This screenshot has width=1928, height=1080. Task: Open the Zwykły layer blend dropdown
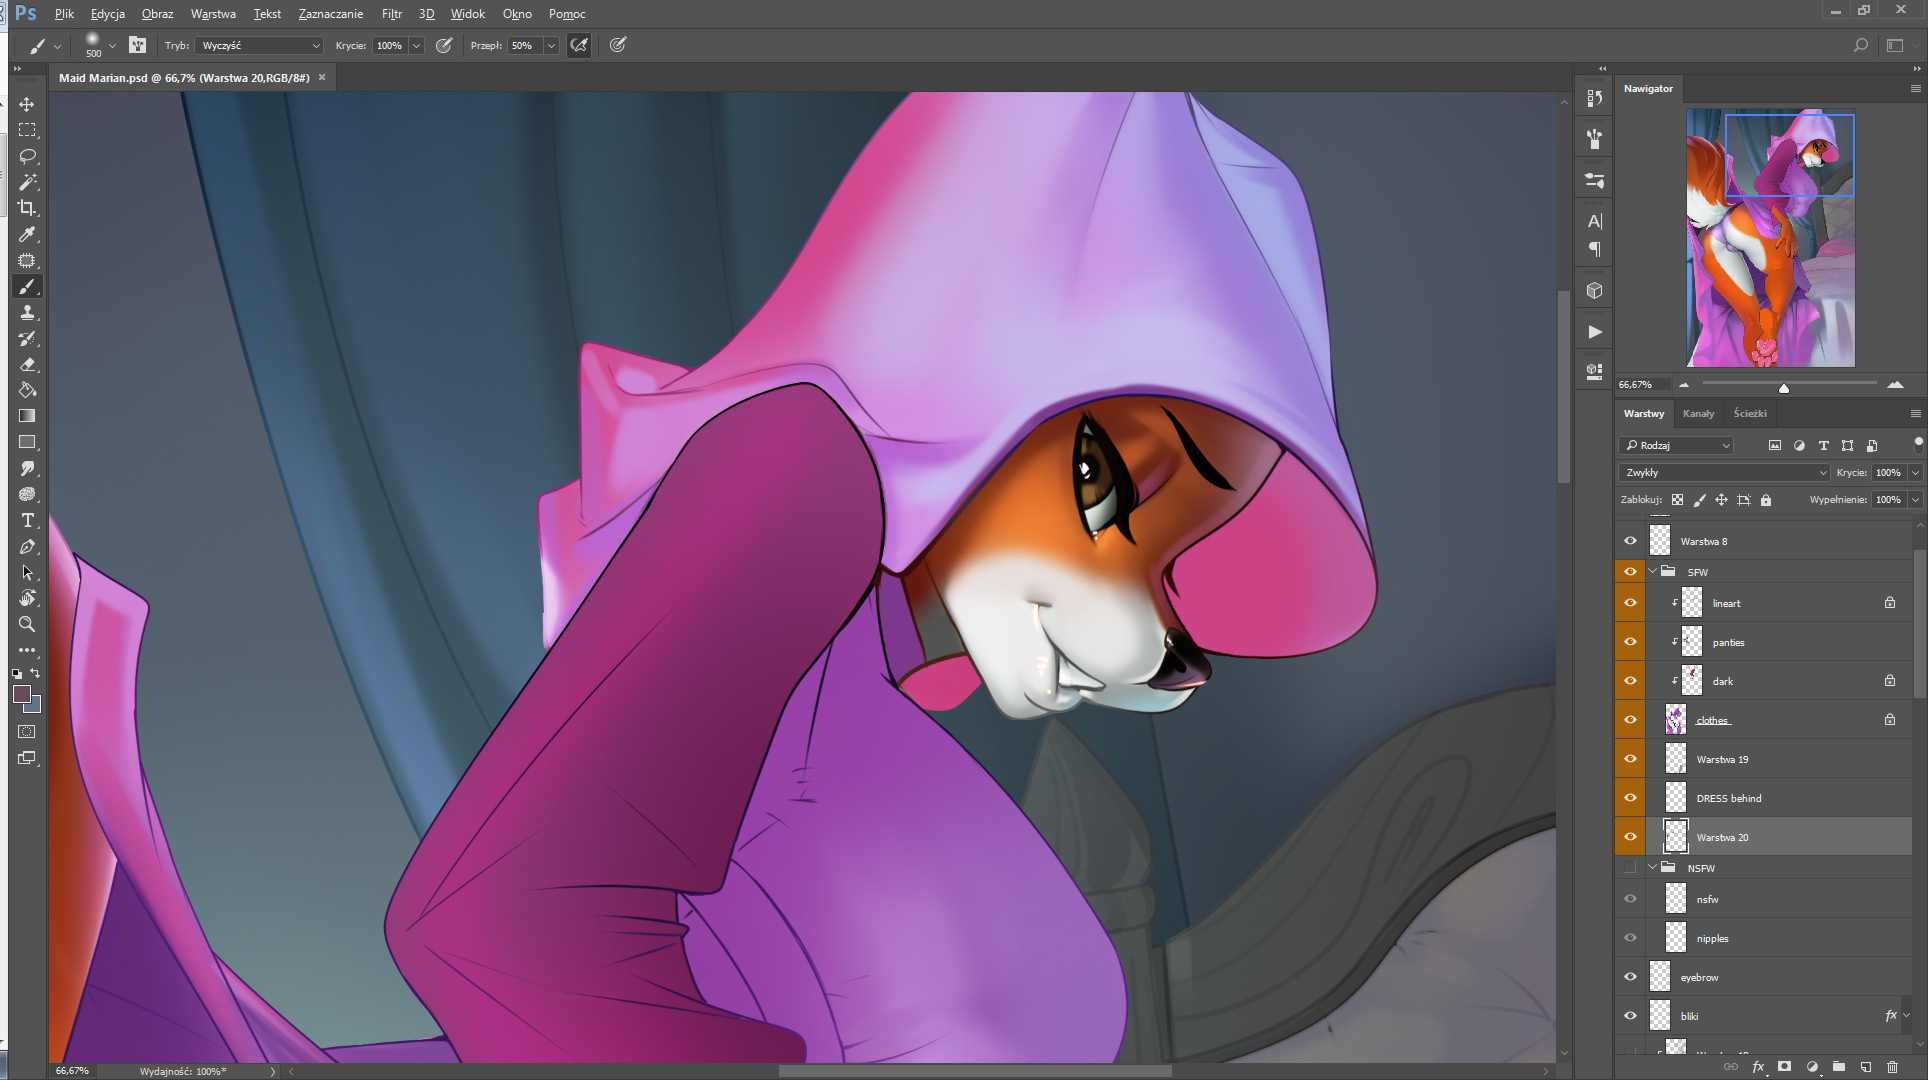[1724, 473]
